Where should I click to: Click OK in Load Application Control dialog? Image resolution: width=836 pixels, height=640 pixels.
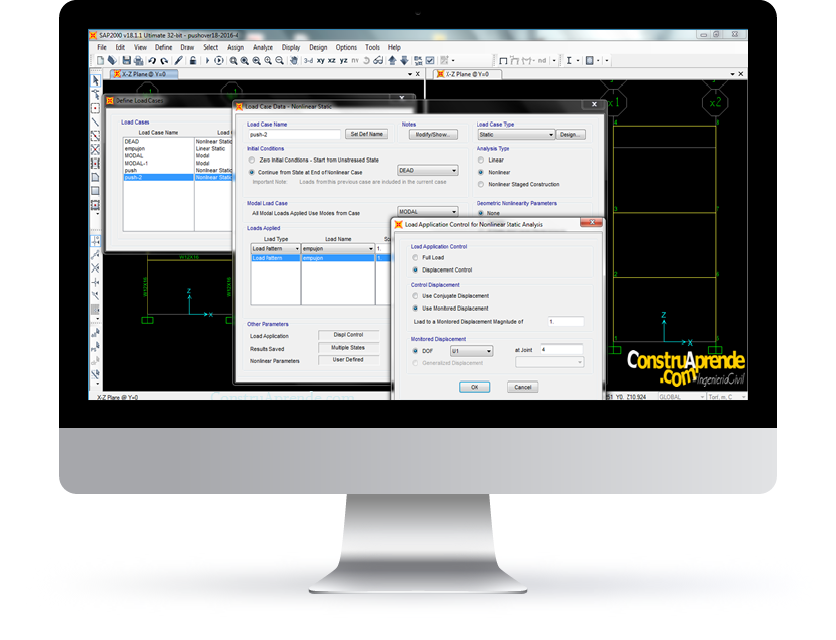[475, 387]
